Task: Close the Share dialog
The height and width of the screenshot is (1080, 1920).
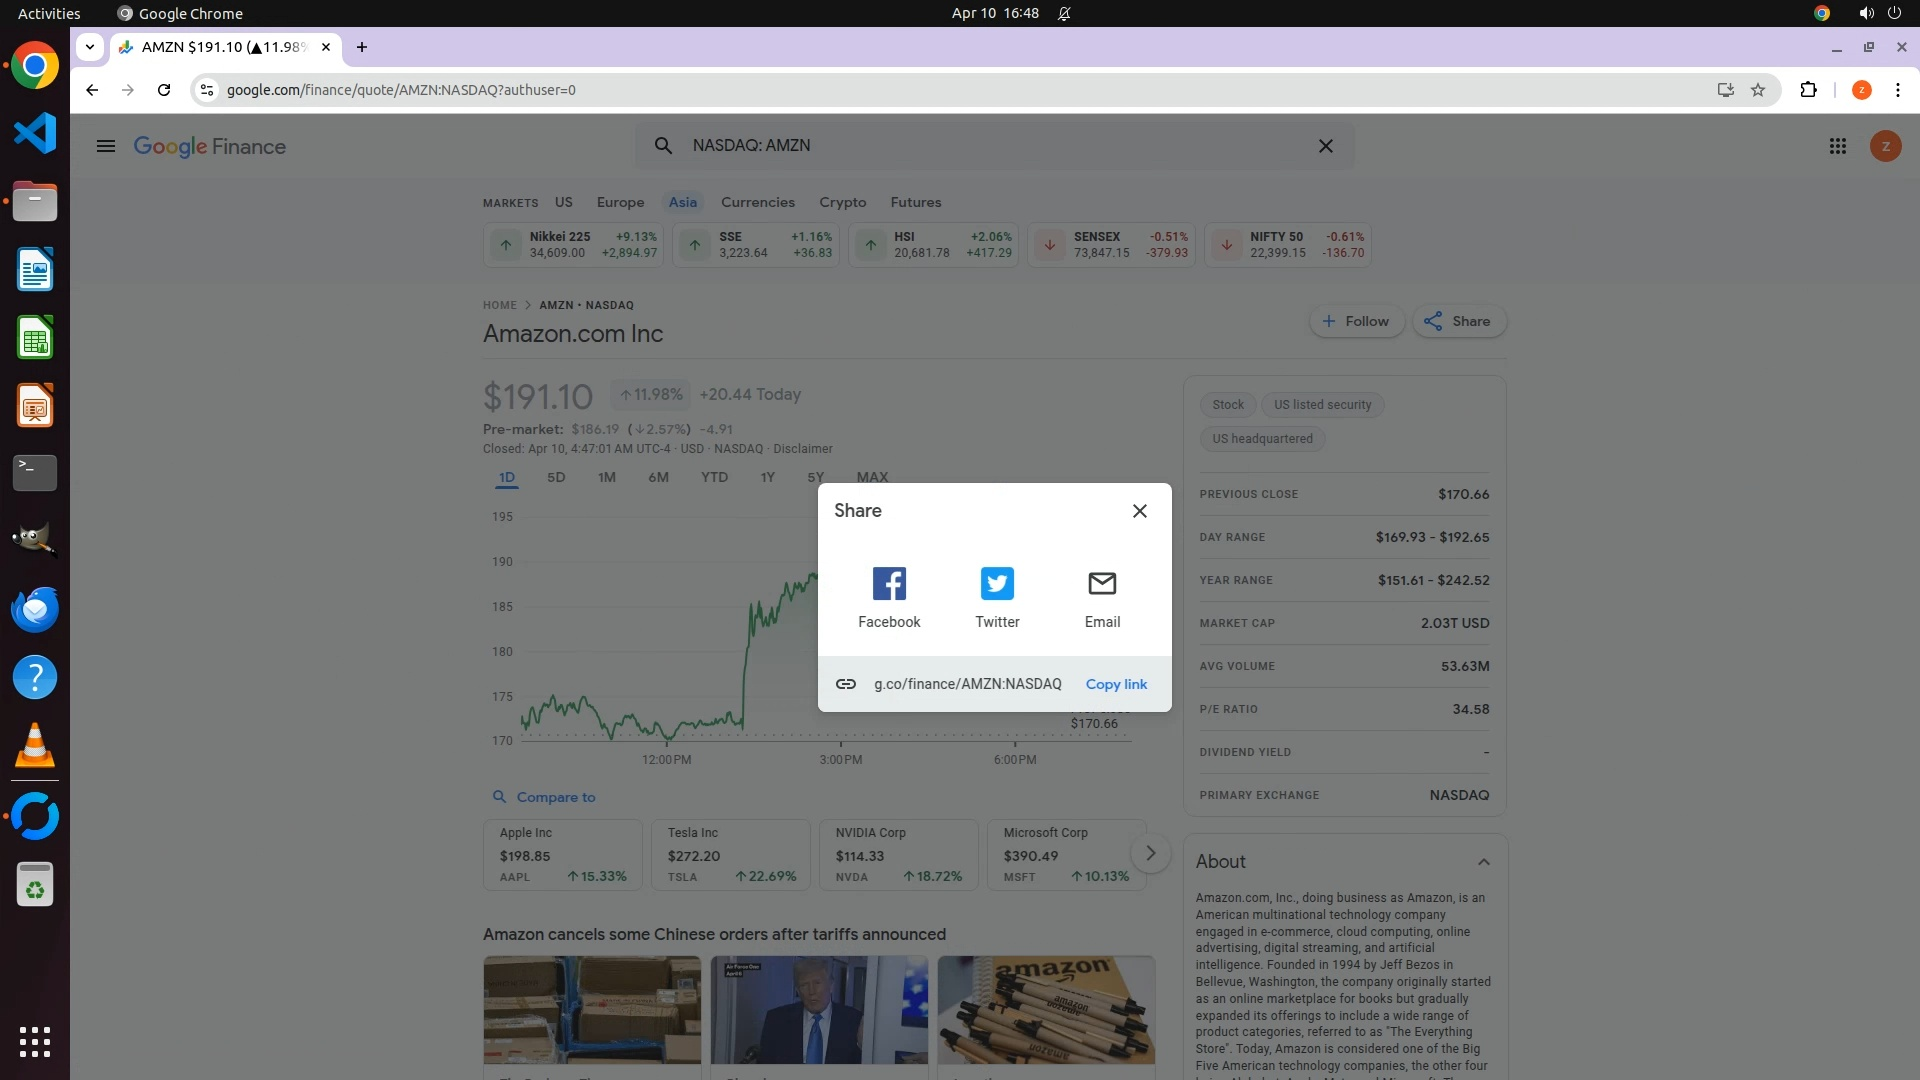Action: [1139, 511]
